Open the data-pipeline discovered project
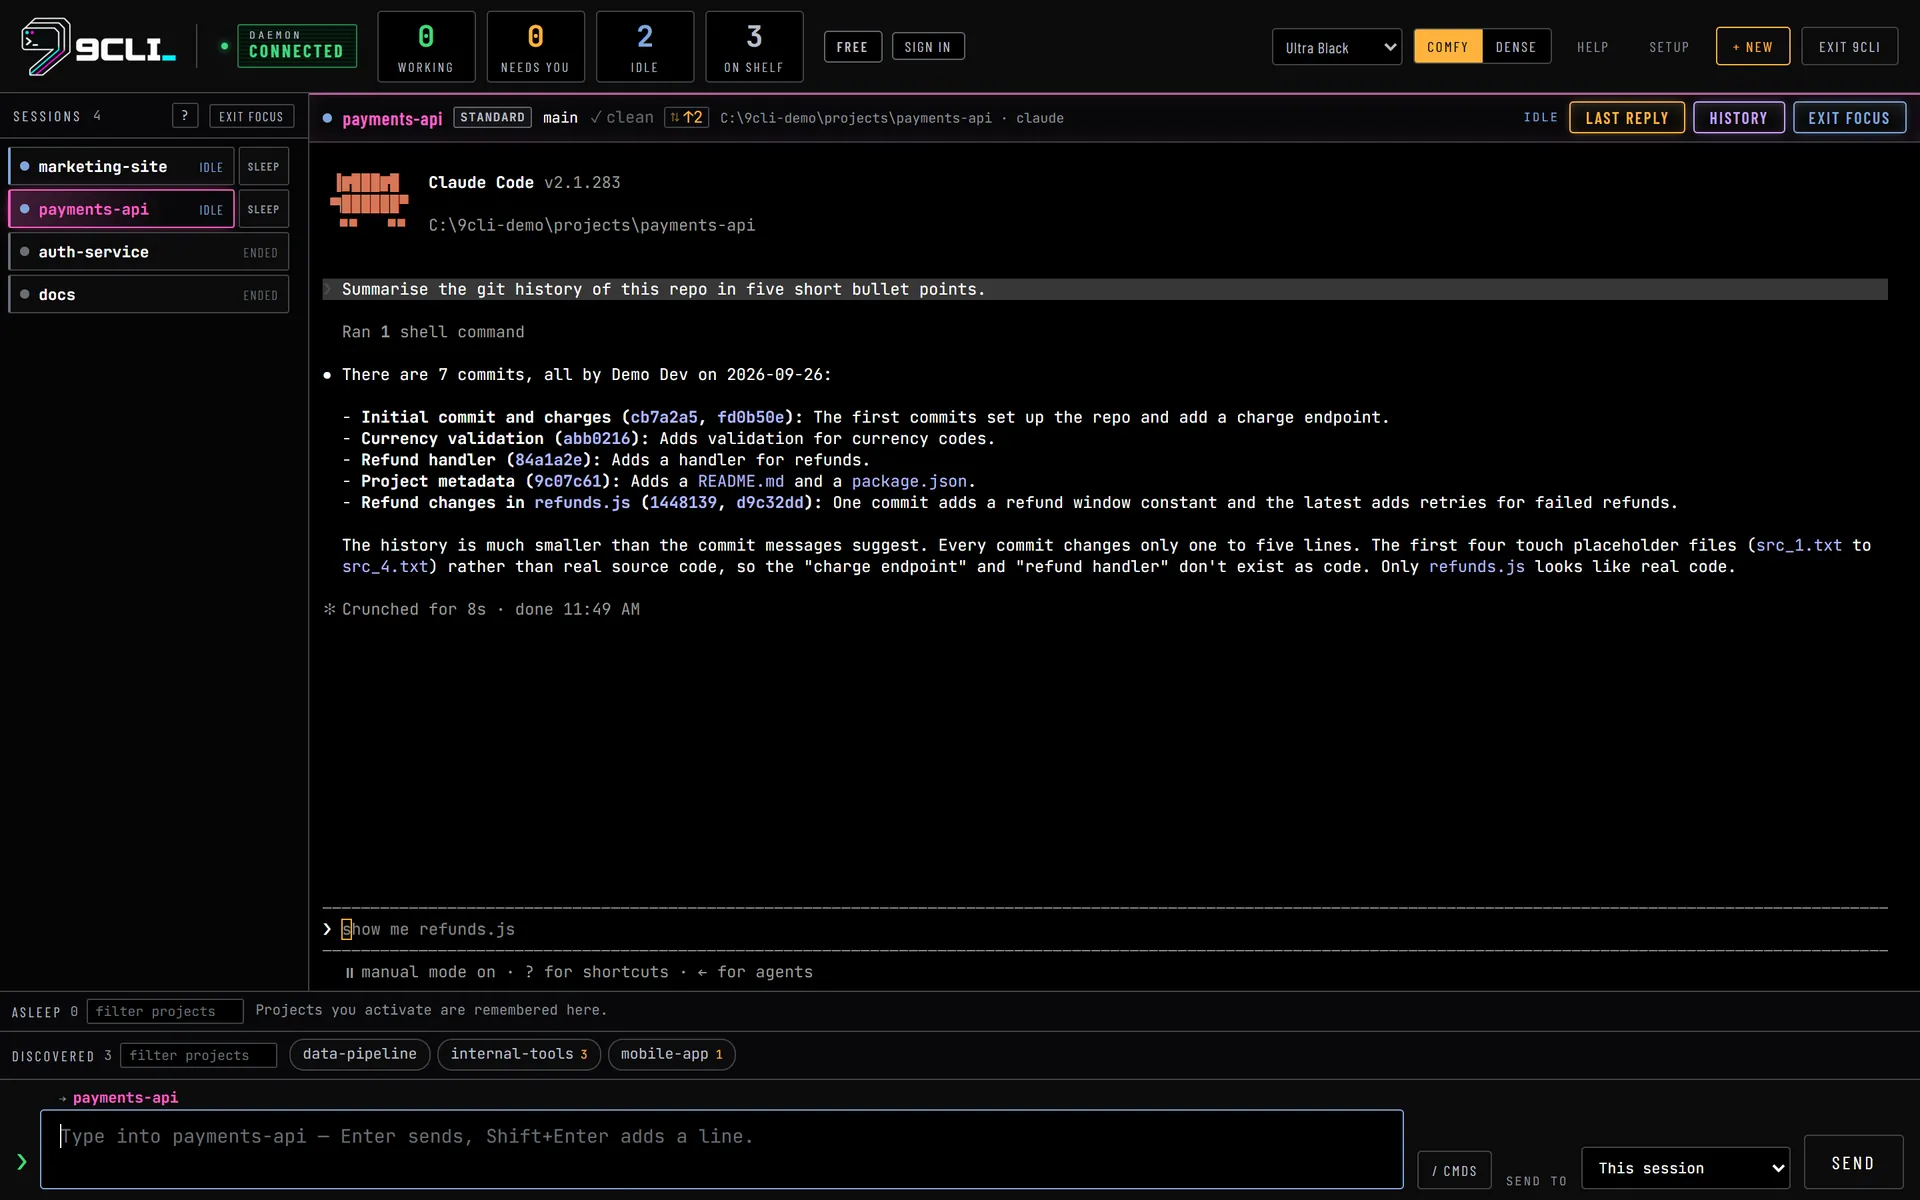The height and width of the screenshot is (1200, 1920). click(360, 1054)
